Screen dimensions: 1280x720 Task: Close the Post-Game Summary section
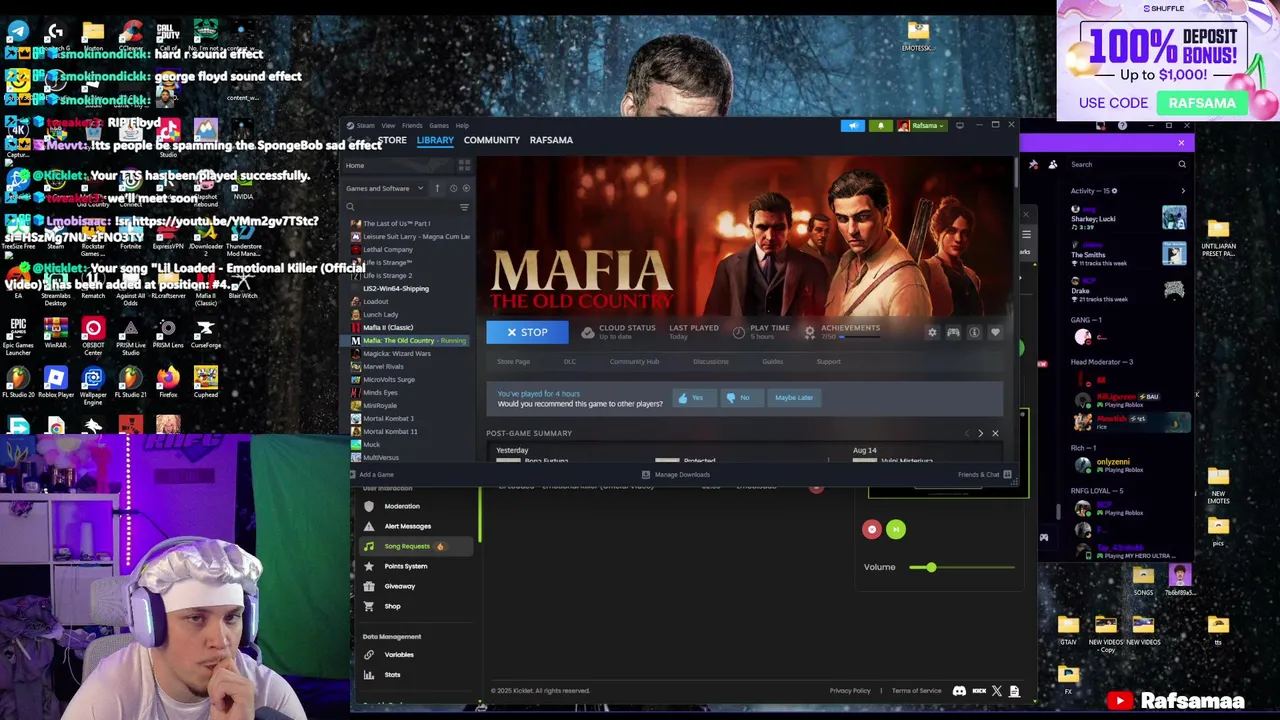pyautogui.click(x=995, y=434)
